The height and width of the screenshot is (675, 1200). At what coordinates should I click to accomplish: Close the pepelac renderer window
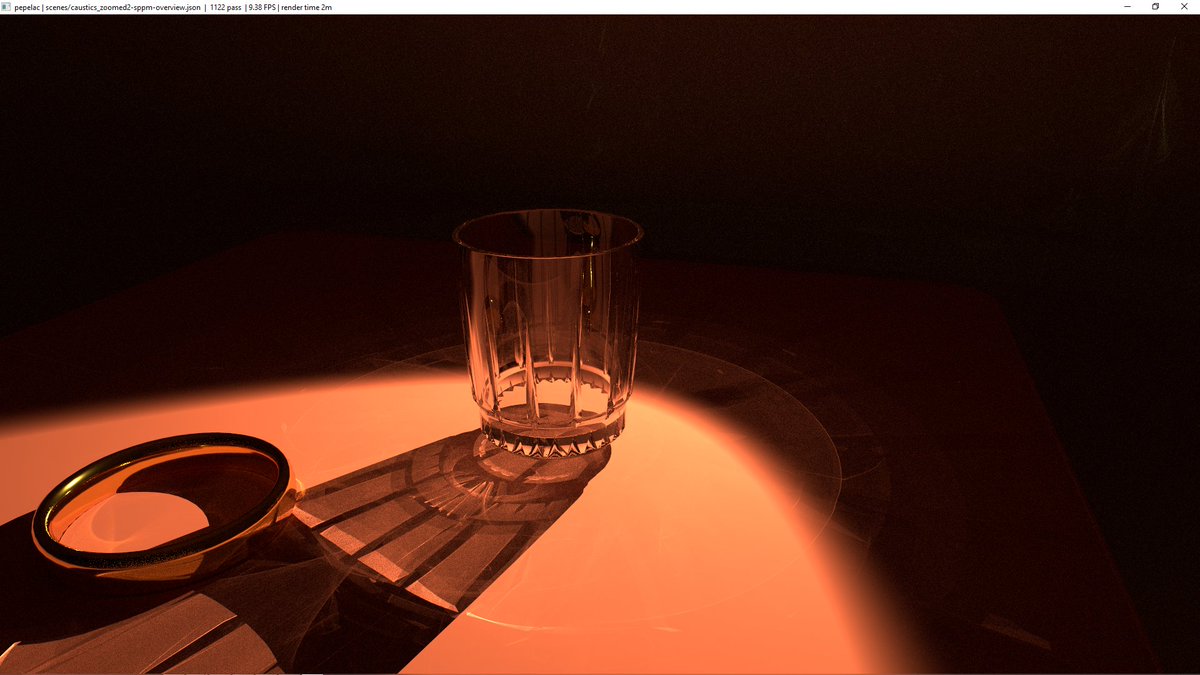1184,6
